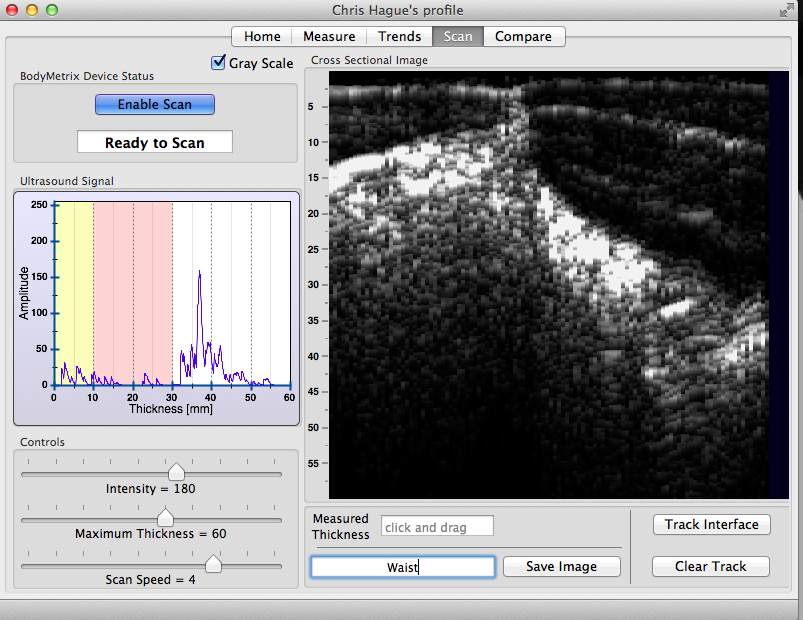The image size is (803, 620).
Task: Open the Measure tab
Action: [329, 36]
